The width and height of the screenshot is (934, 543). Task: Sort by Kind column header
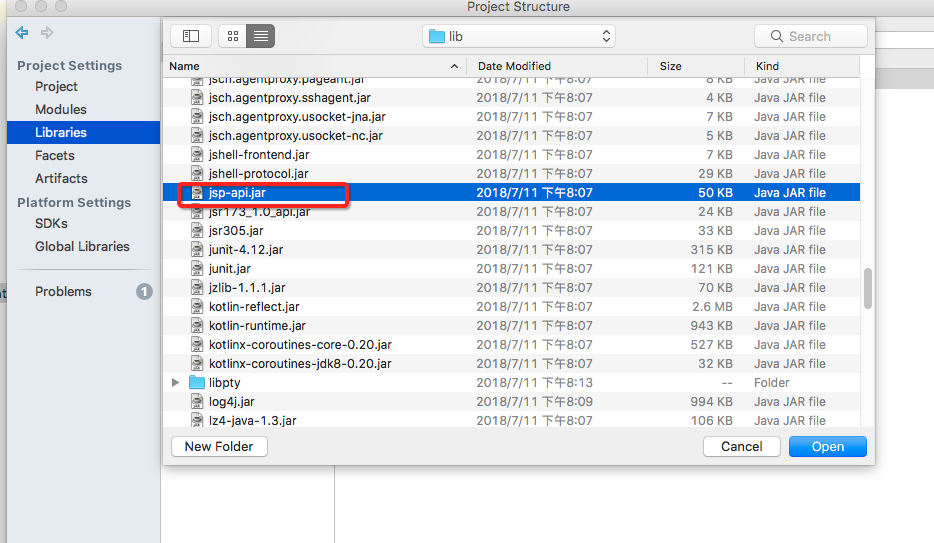(802, 66)
